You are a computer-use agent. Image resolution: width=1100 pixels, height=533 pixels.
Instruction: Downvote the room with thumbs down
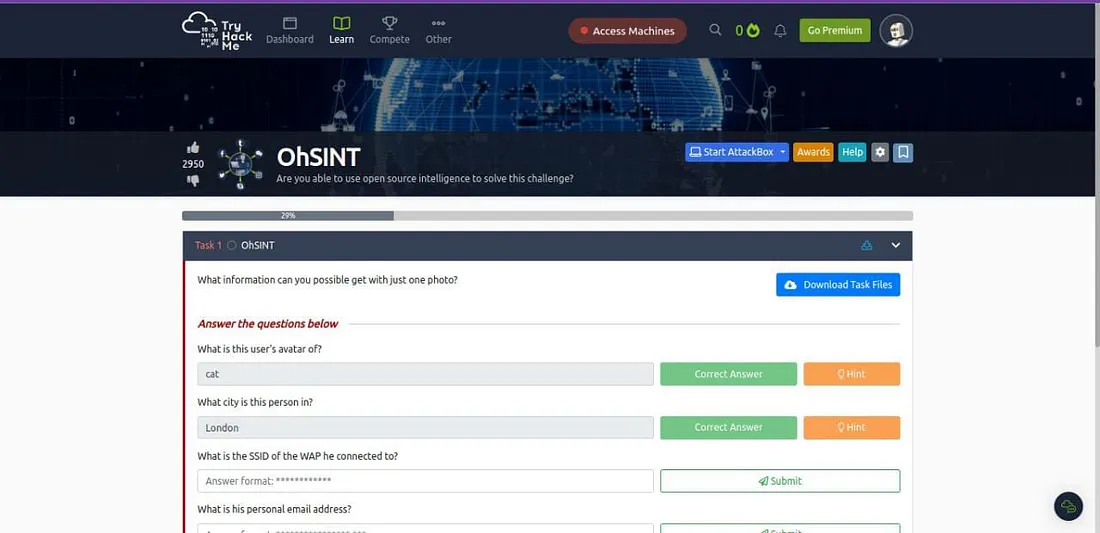(193, 180)
